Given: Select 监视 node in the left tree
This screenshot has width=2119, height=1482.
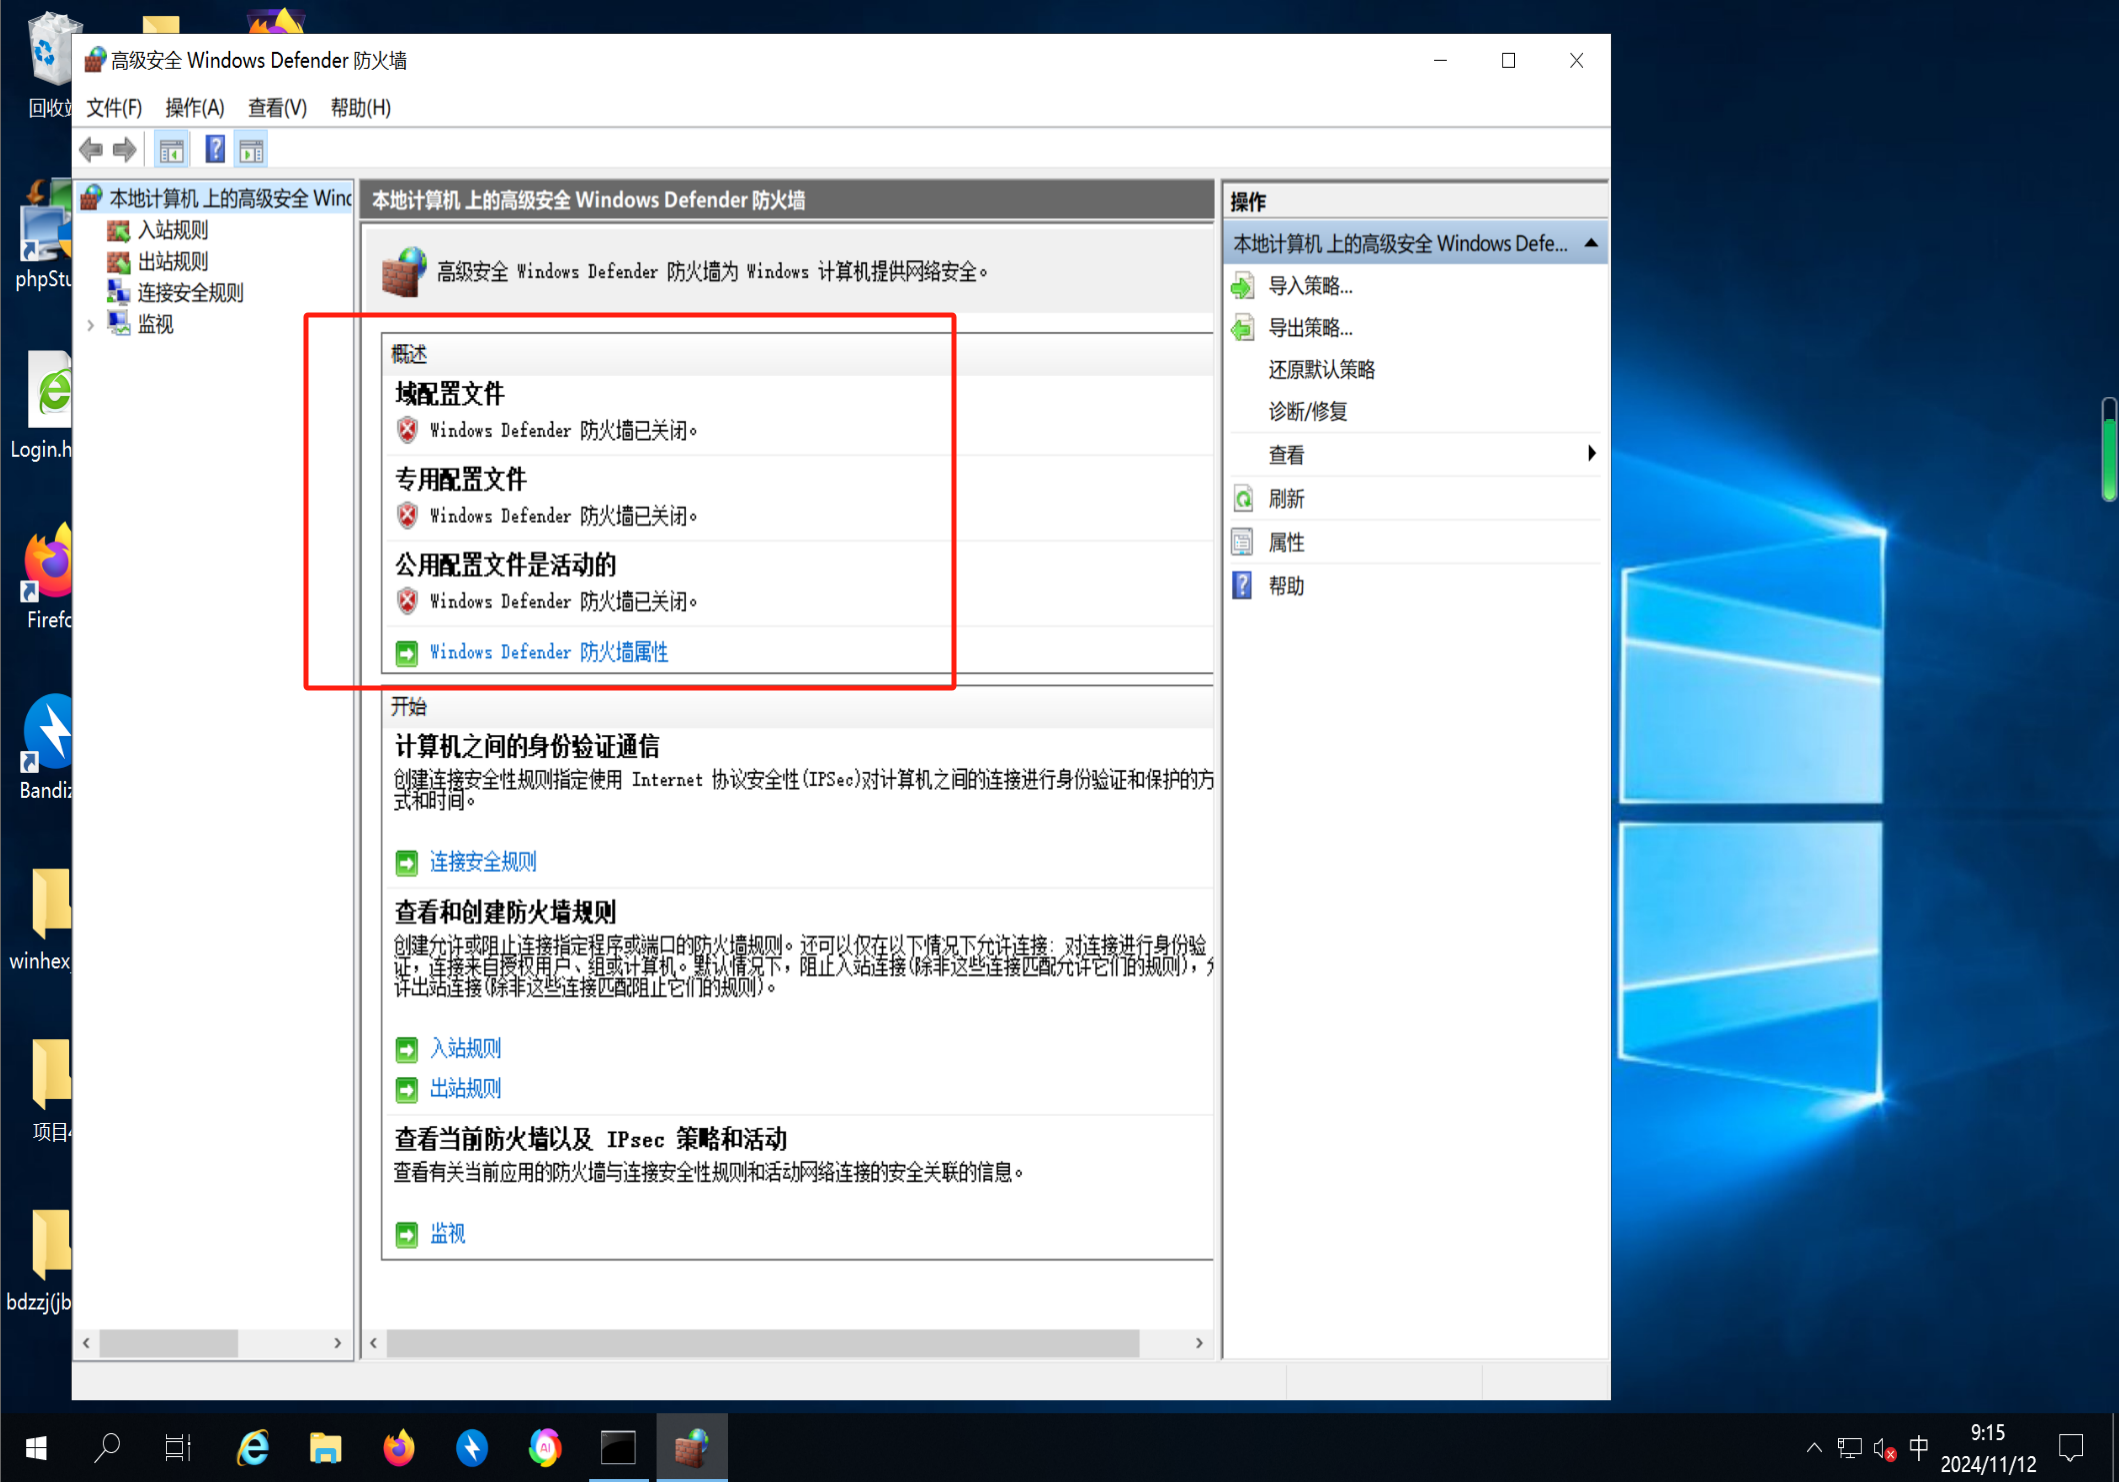Looking at the screenshot, I should [155, 324].
